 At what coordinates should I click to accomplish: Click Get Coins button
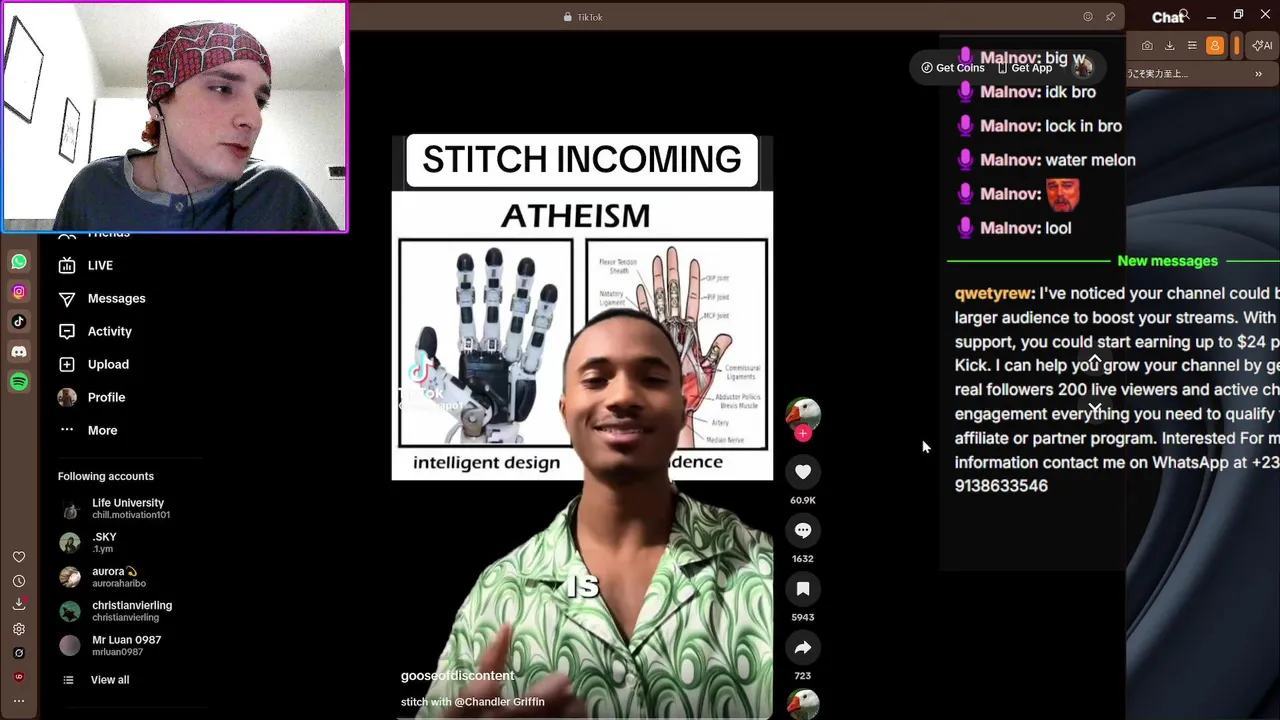[953, 68]
